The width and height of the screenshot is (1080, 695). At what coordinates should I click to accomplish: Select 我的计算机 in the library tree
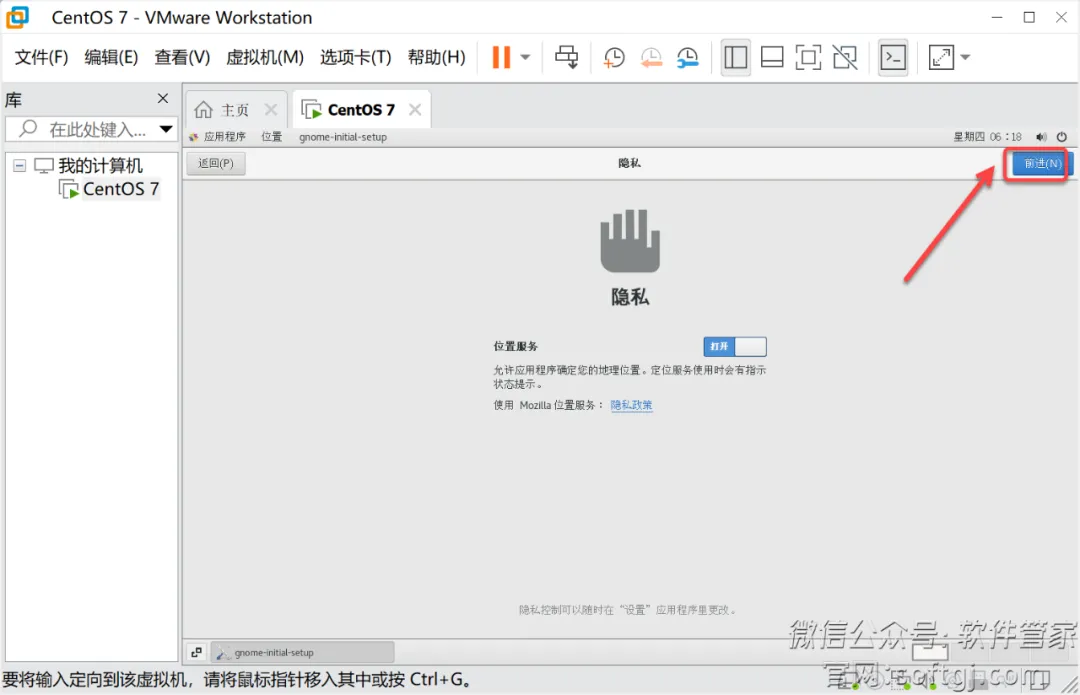(100, 165)
